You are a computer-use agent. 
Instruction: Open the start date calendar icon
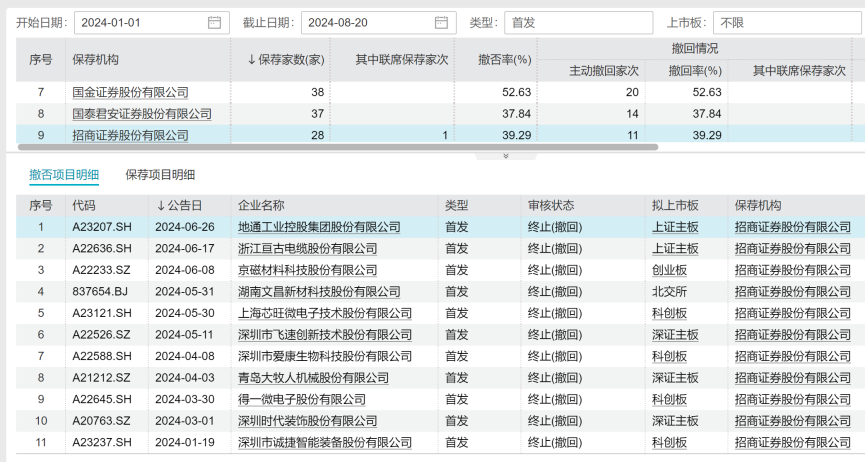pos(214,23)
